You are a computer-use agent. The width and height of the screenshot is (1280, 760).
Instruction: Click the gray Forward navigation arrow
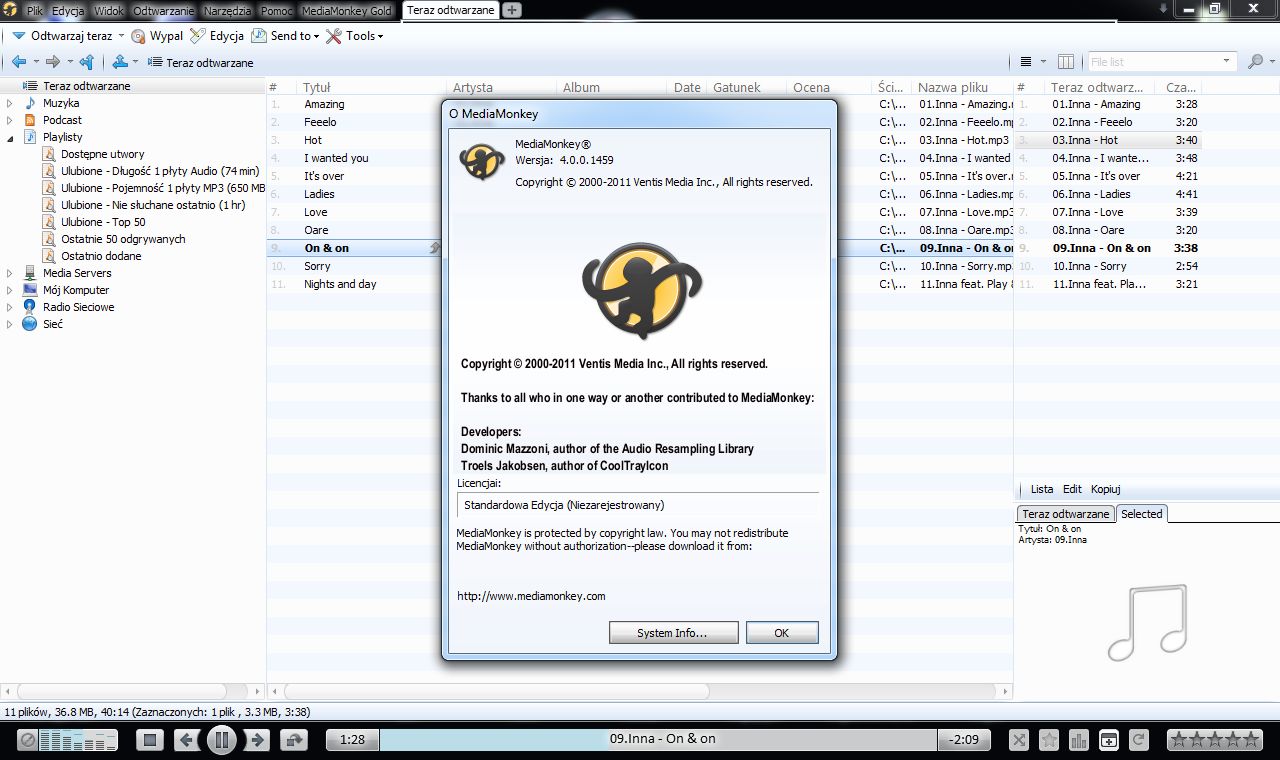click(x=53, y=62)
